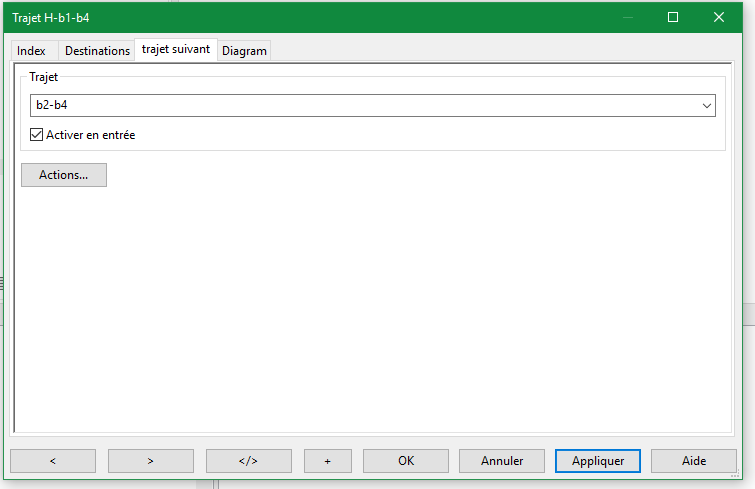Open the Actions... dialog
Screen dimensions: 755x489
[x=64, y=175]
